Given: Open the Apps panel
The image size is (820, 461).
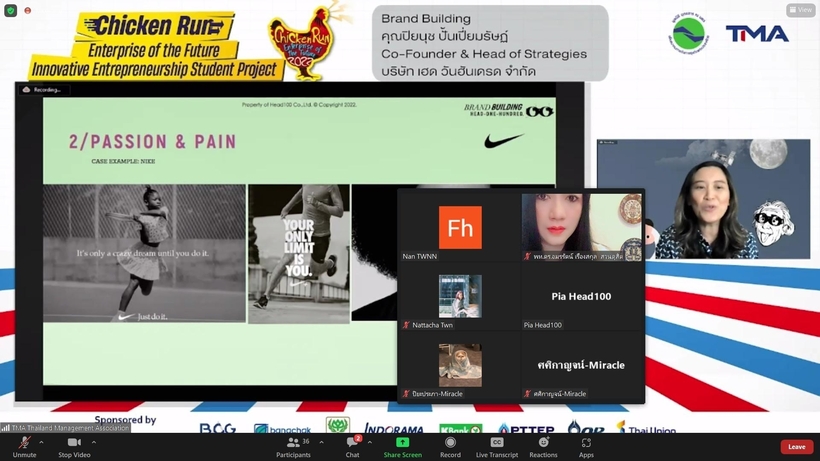Looking at the screenshot, I should tap(586, 447).
